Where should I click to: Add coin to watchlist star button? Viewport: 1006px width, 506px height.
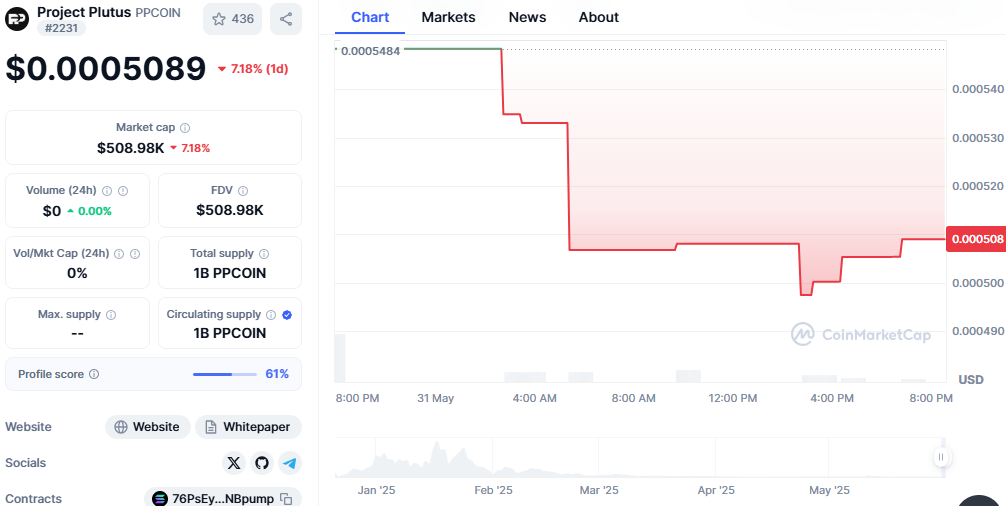(x=232, y=19)
